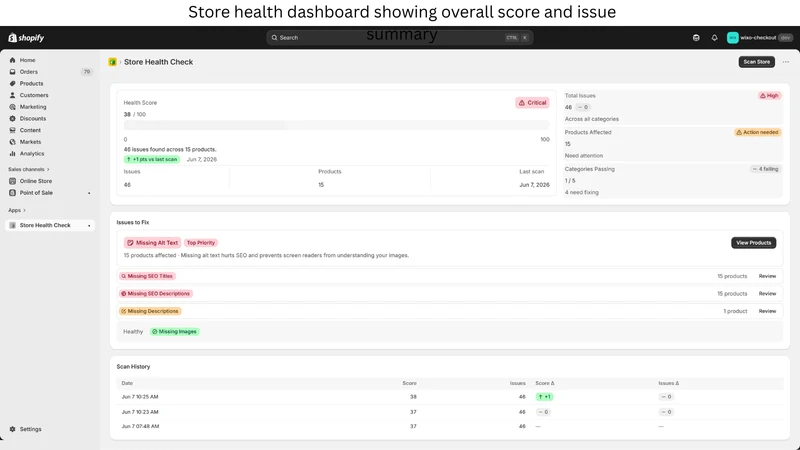Image resolution: width=800 pixels, height=450 pixels.
Task: Click the Critical status badge
Action: tap(532, 103)
